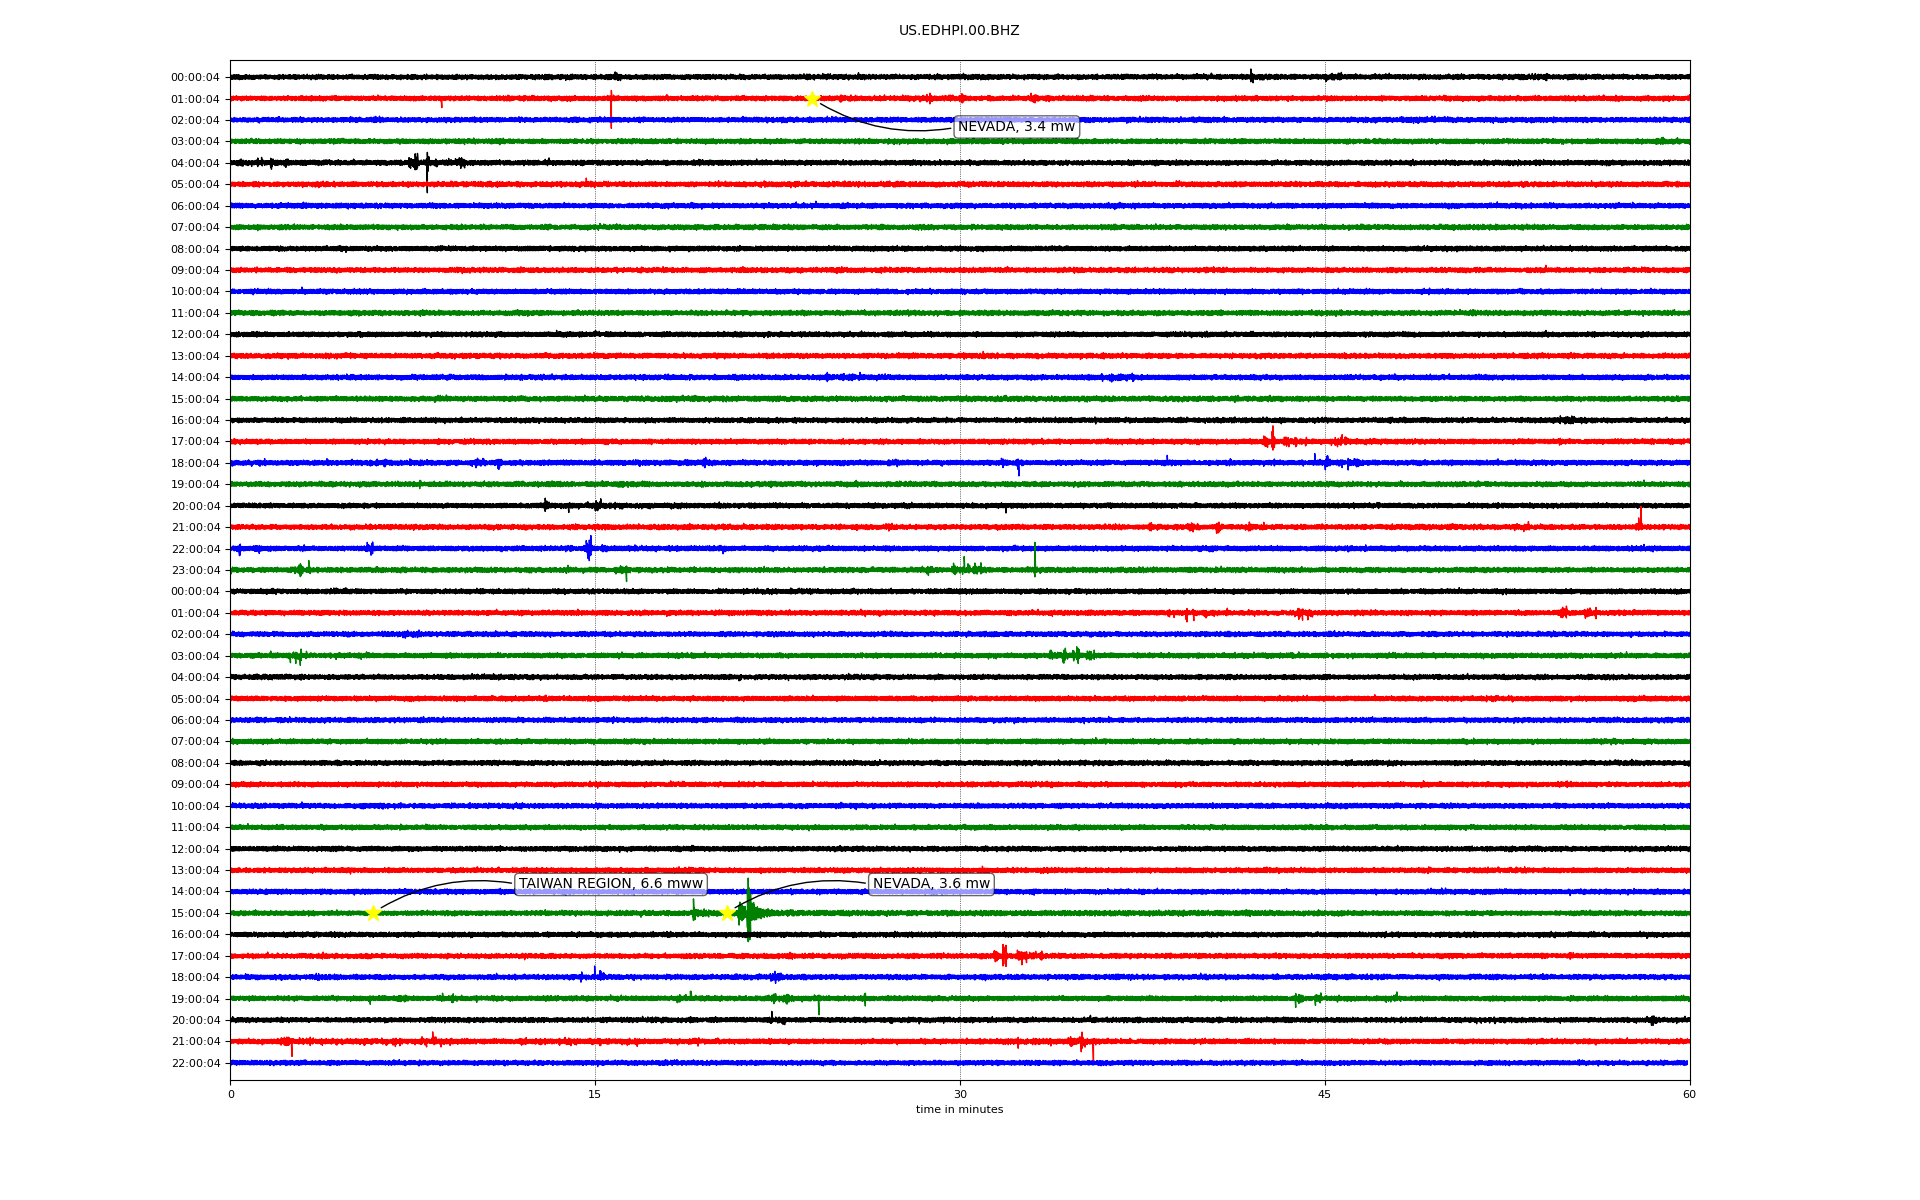The width and height of the screenshot is (1920, 1200).
Task: Click the black burst on the first 04:00:04 trace
Action: point(420,163)
